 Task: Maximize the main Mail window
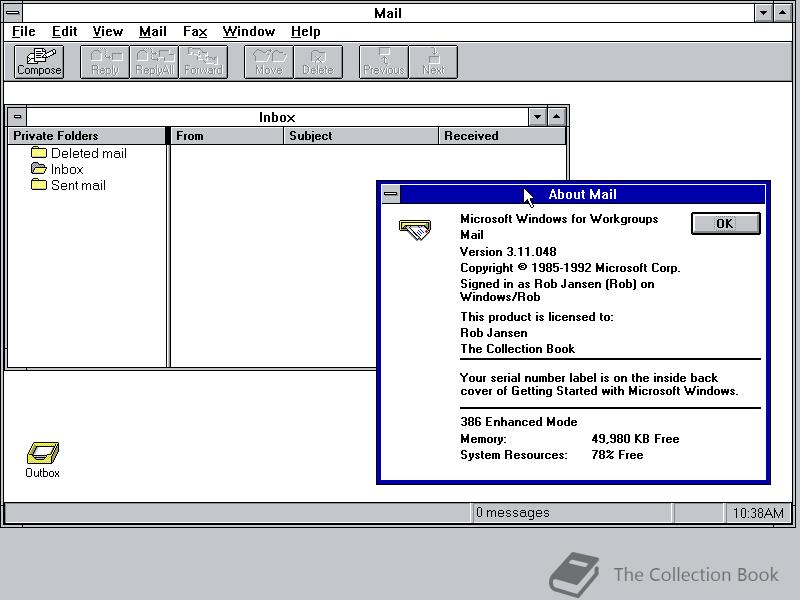coord(782,13)
